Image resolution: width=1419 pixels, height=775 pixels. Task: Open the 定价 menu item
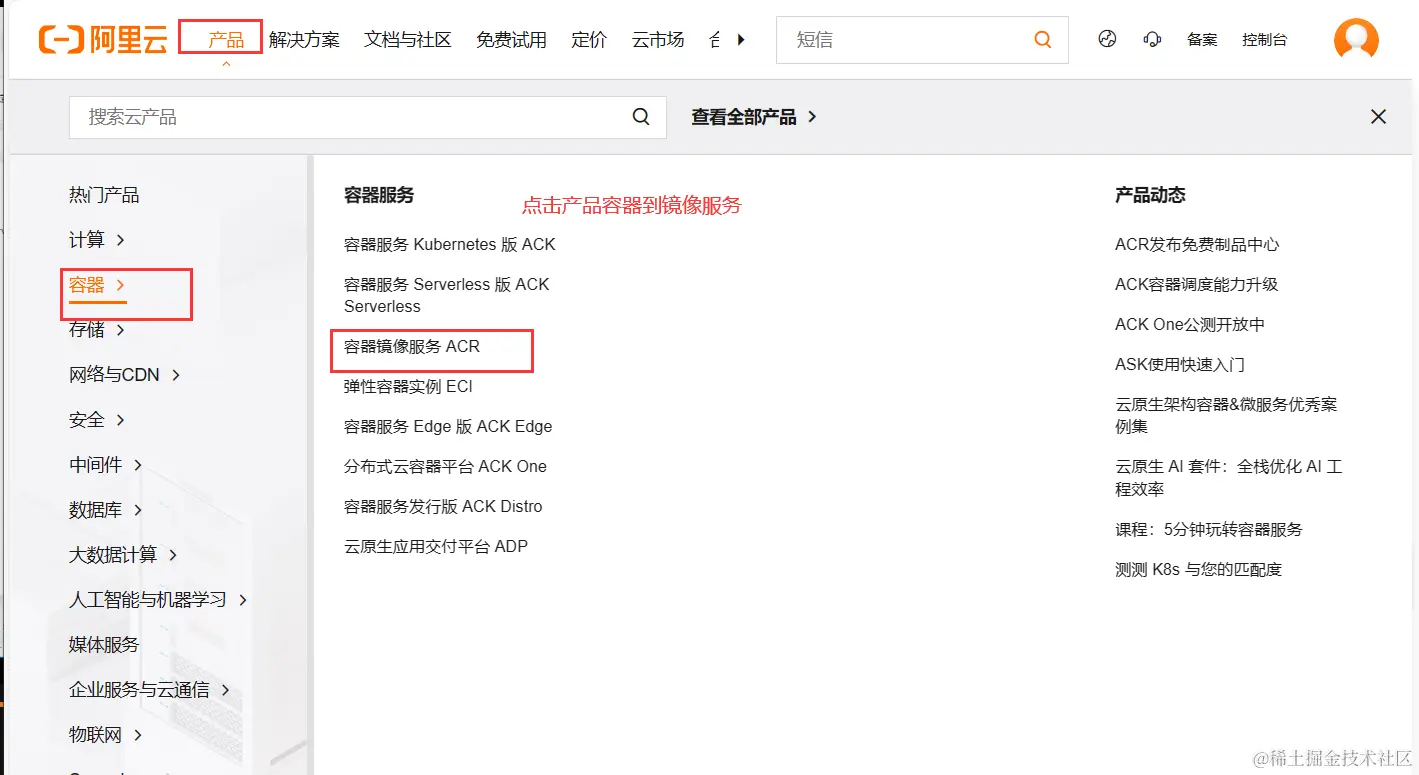[x=589, y=40]
